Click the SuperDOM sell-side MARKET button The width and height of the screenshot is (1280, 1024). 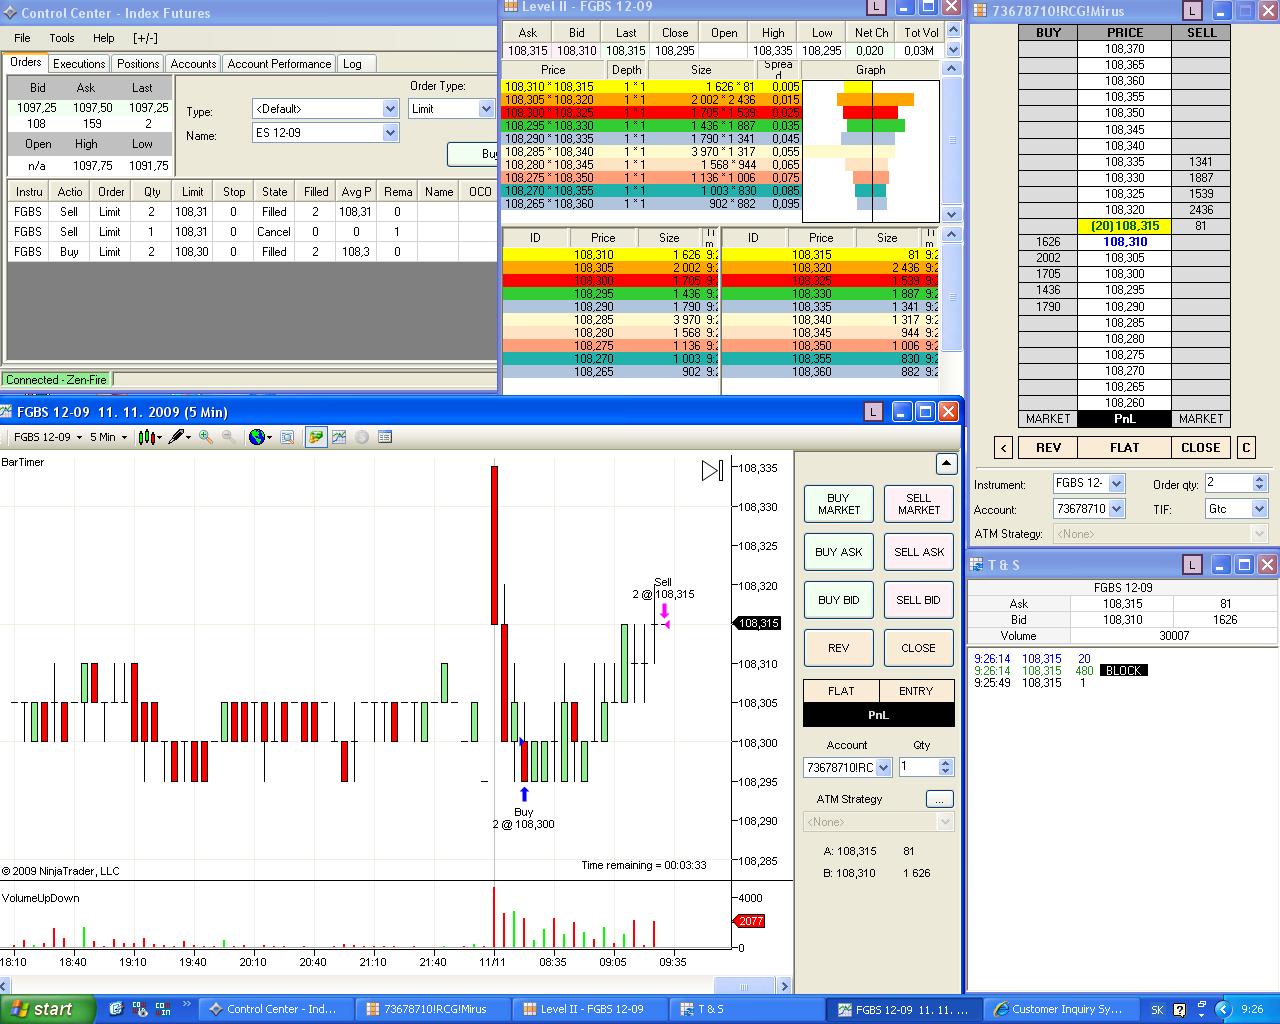click(x=1201, y=419)
